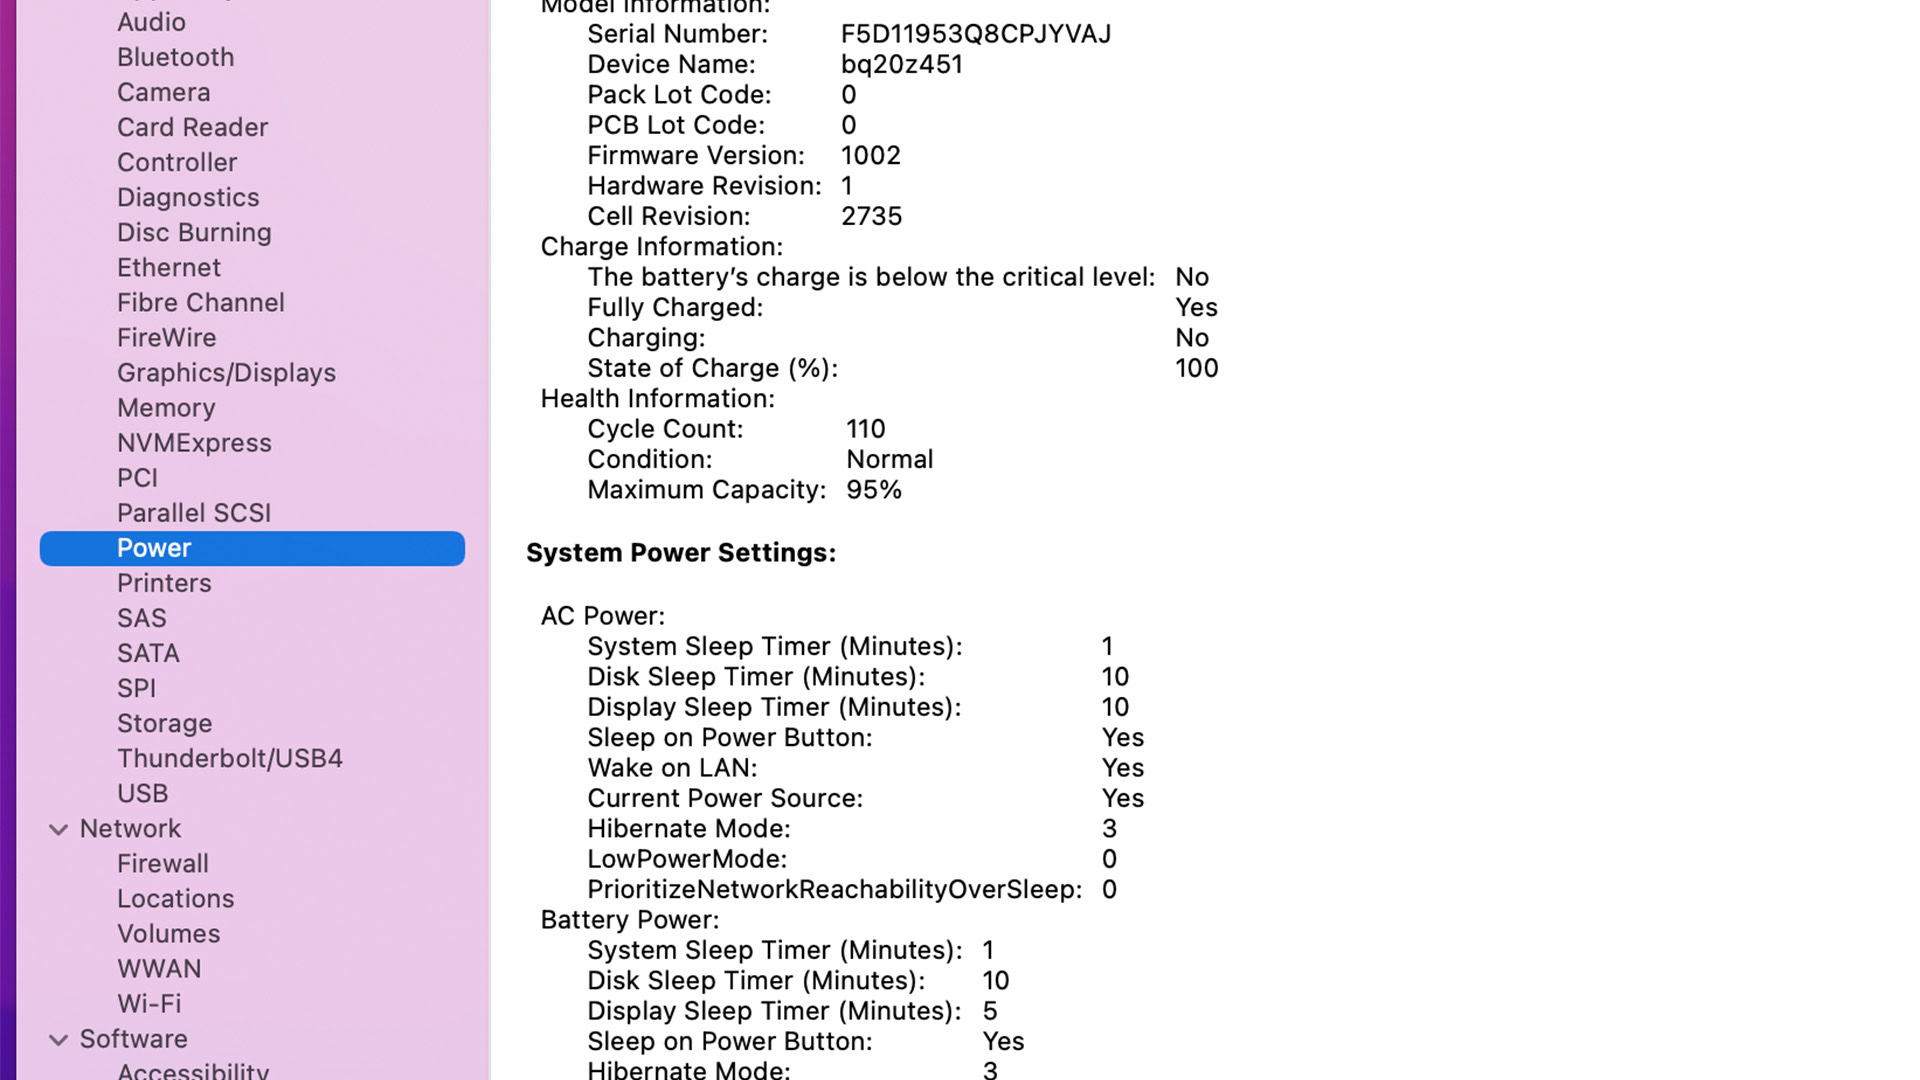Image resolution: width=1920 pixels, height=1080 pixels.
Task: Toggle Wake on LAN setting
Action: [1122, 767]
